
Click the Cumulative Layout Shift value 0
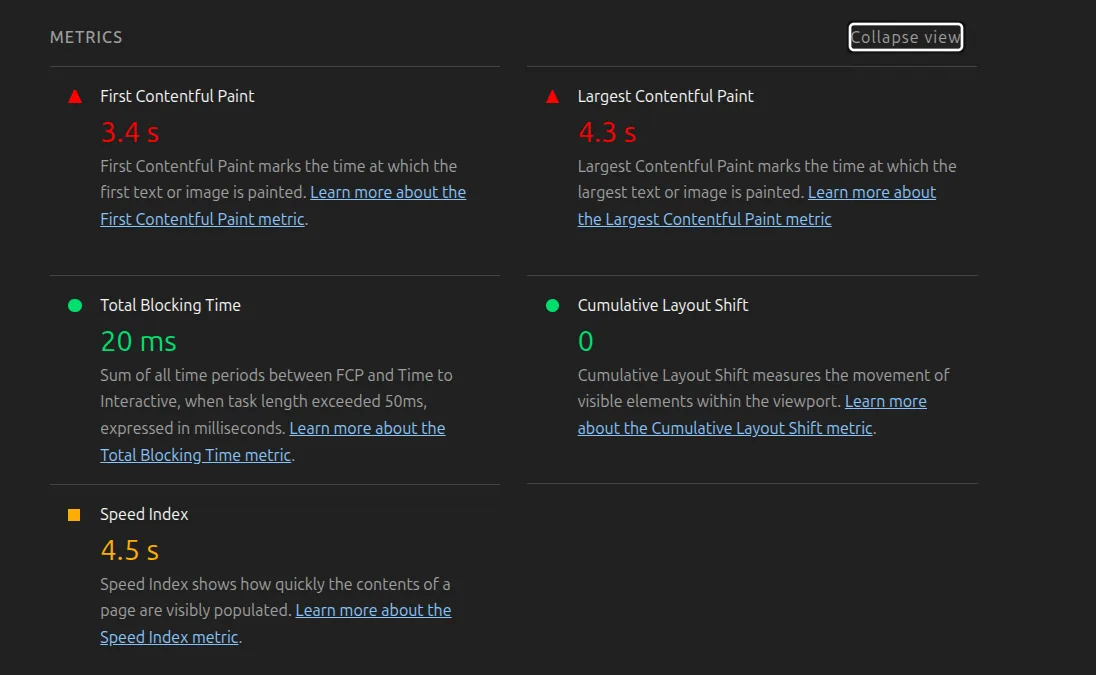tap(586, 341)
